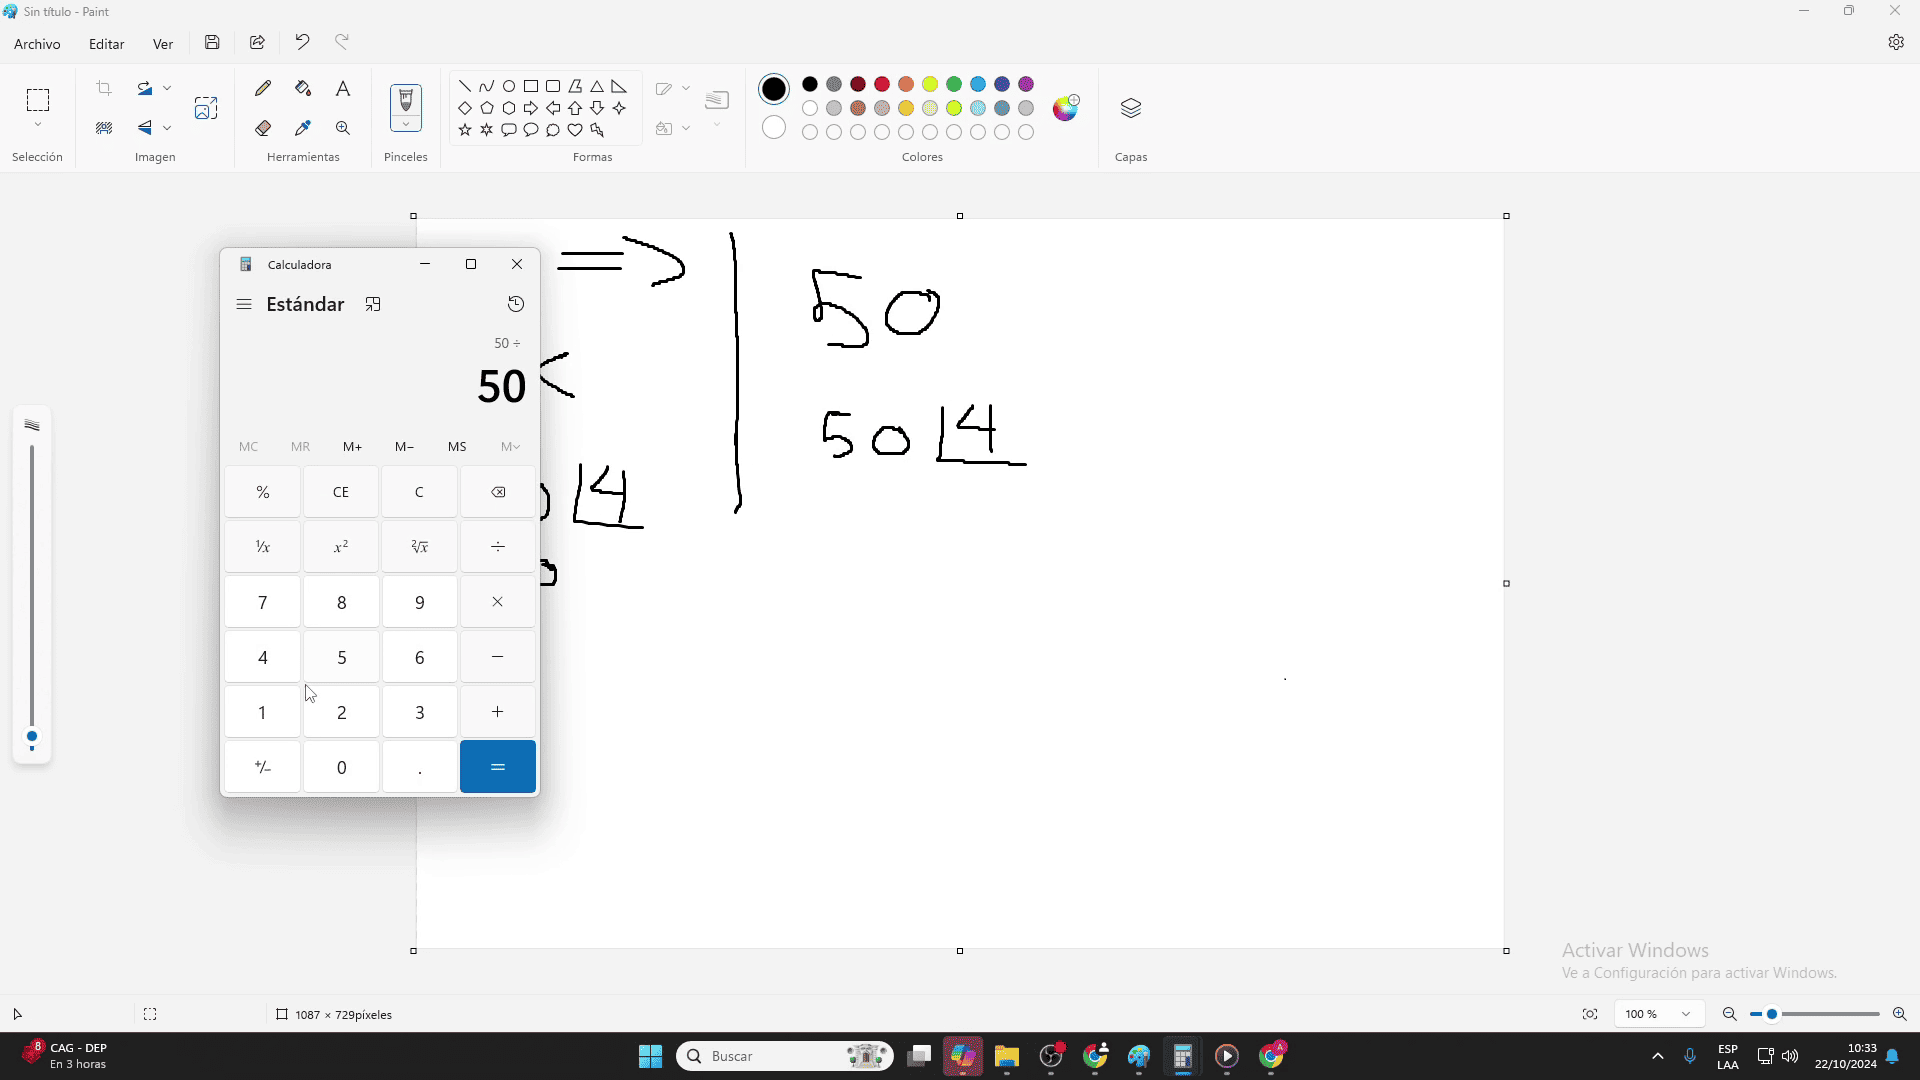Open the 100 % zoom level dropdown
1920x1080 pixels.
[x=1686, y=1014]
